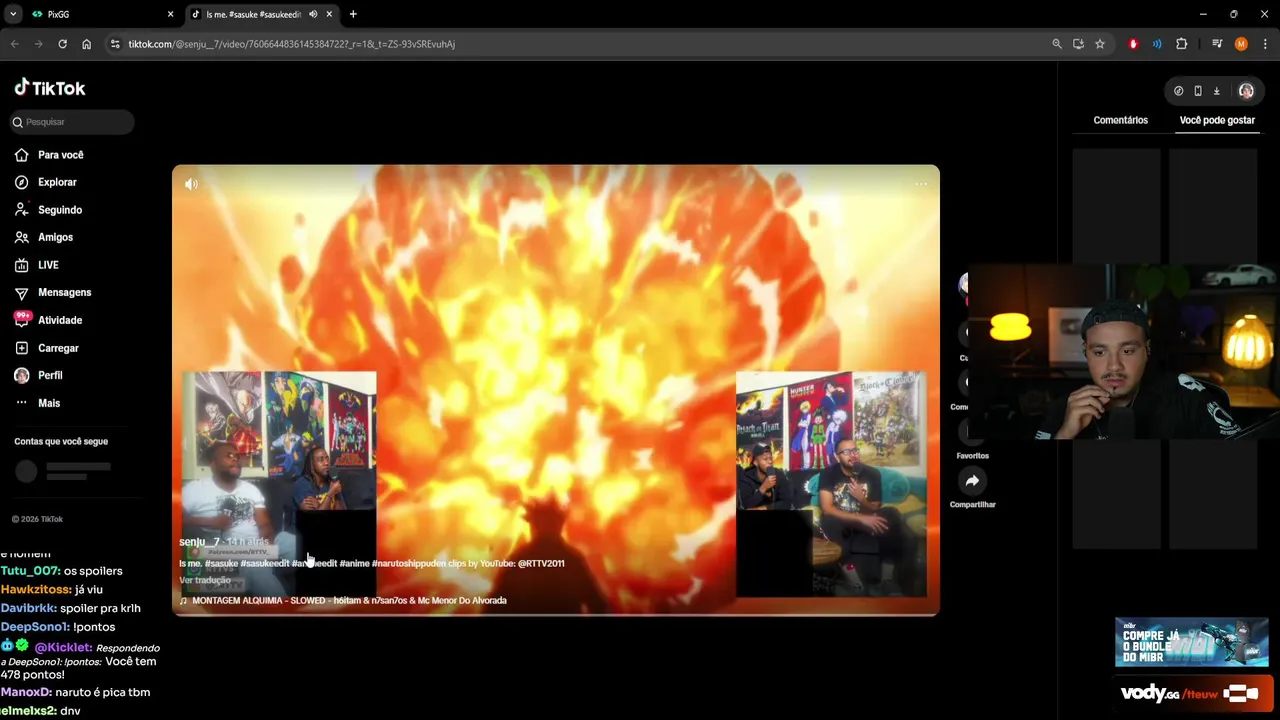Open the Chrome profile avatar M
Screen dimensions: 1280x720
click(1241, 44)
